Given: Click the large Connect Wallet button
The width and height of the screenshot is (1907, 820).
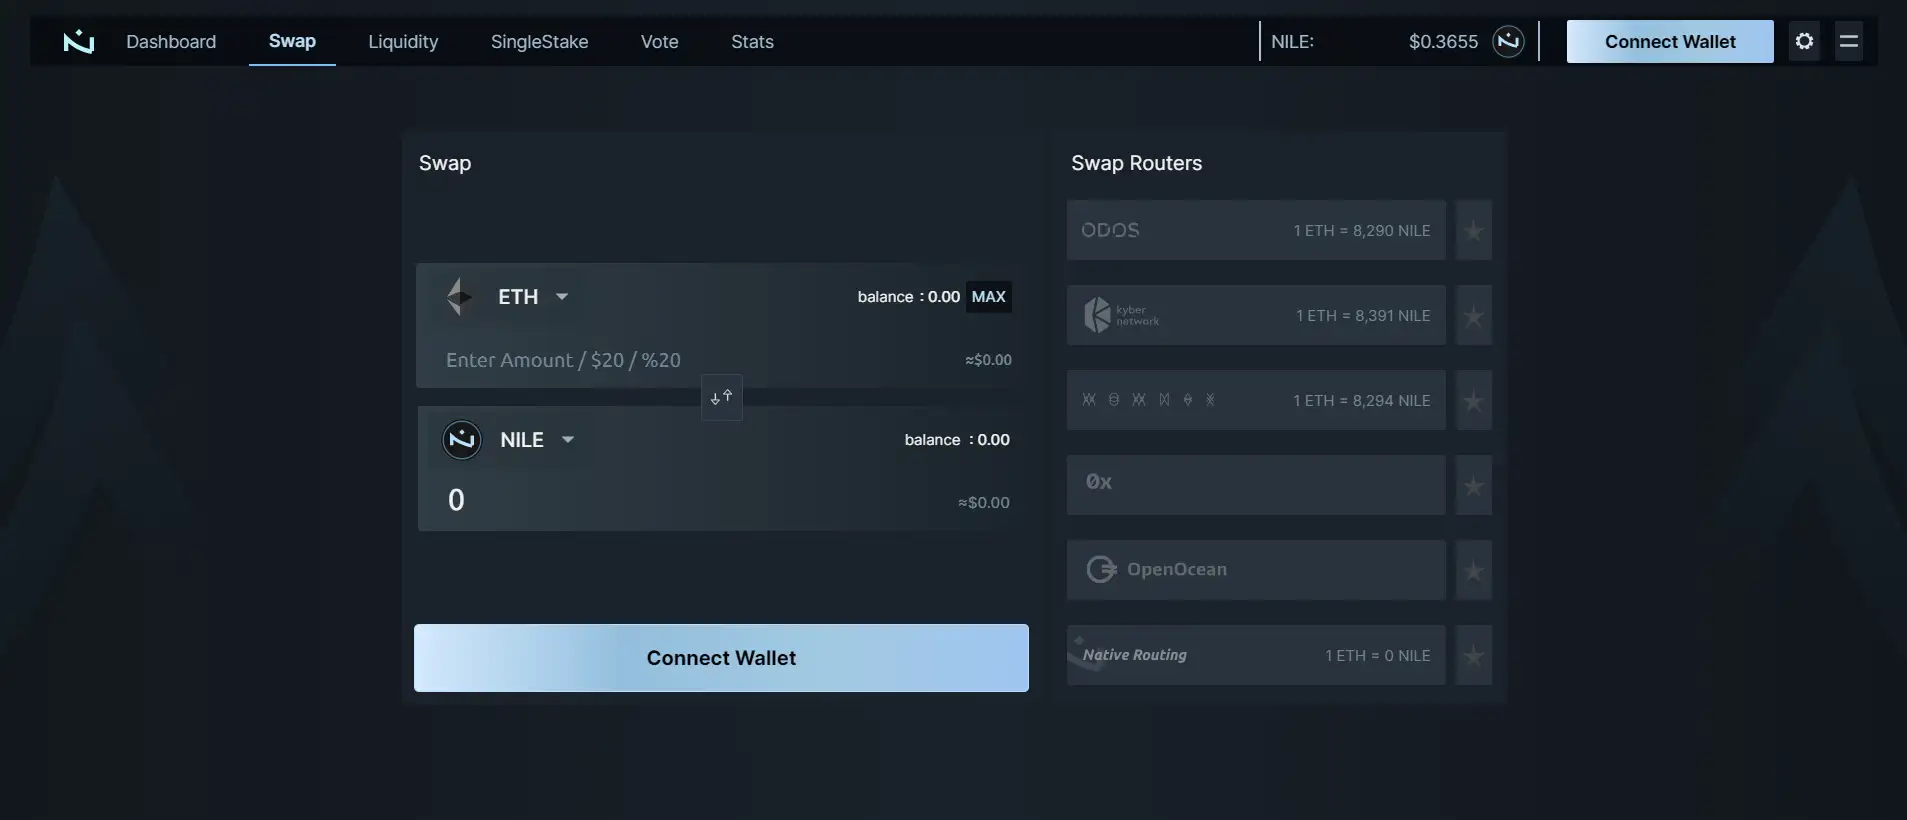Looking at the screenshot, I should click(721, 658).
